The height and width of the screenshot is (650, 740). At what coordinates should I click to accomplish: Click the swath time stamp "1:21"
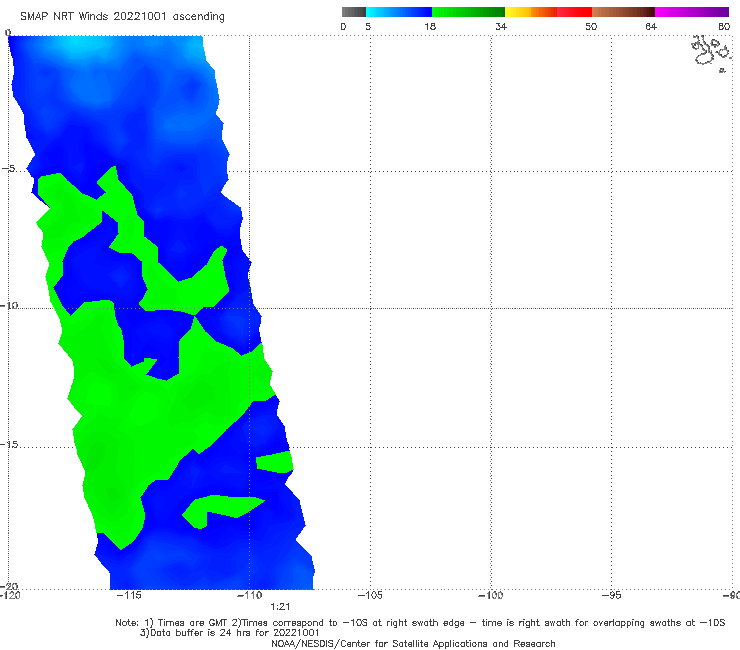[x=280, y=607]
